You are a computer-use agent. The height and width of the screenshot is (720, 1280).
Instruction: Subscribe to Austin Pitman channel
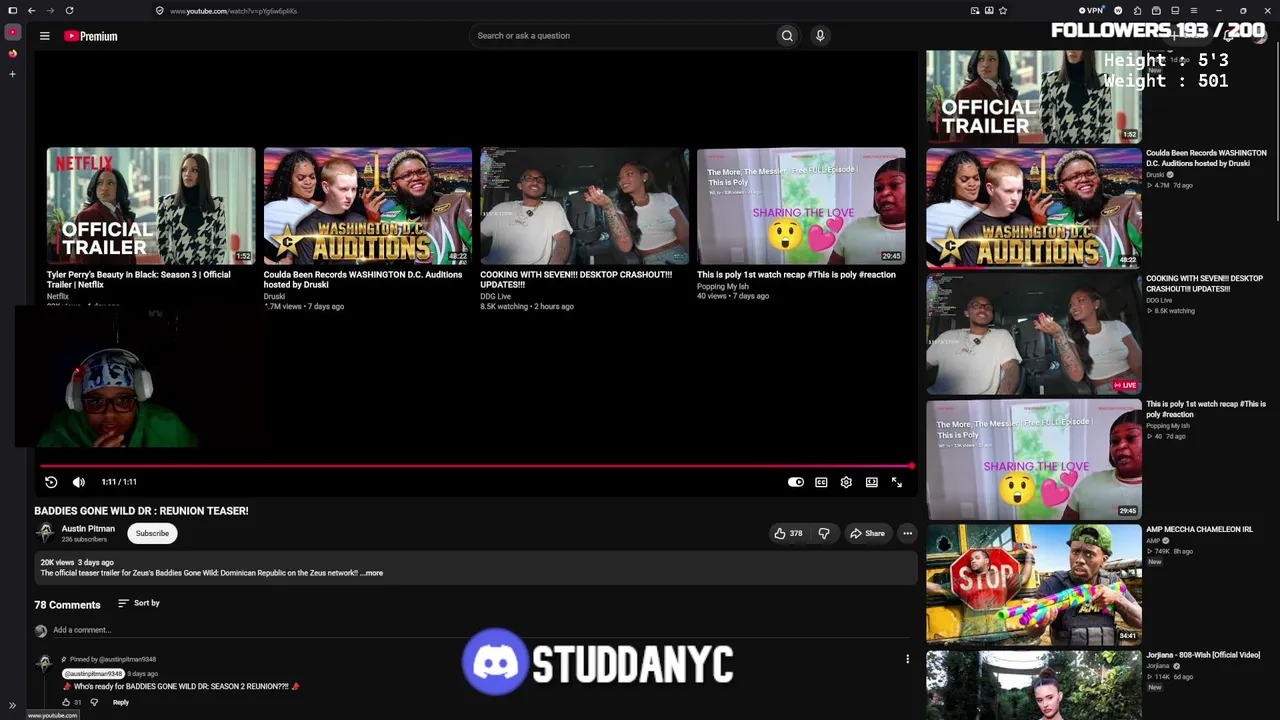[x=152, y=533]
